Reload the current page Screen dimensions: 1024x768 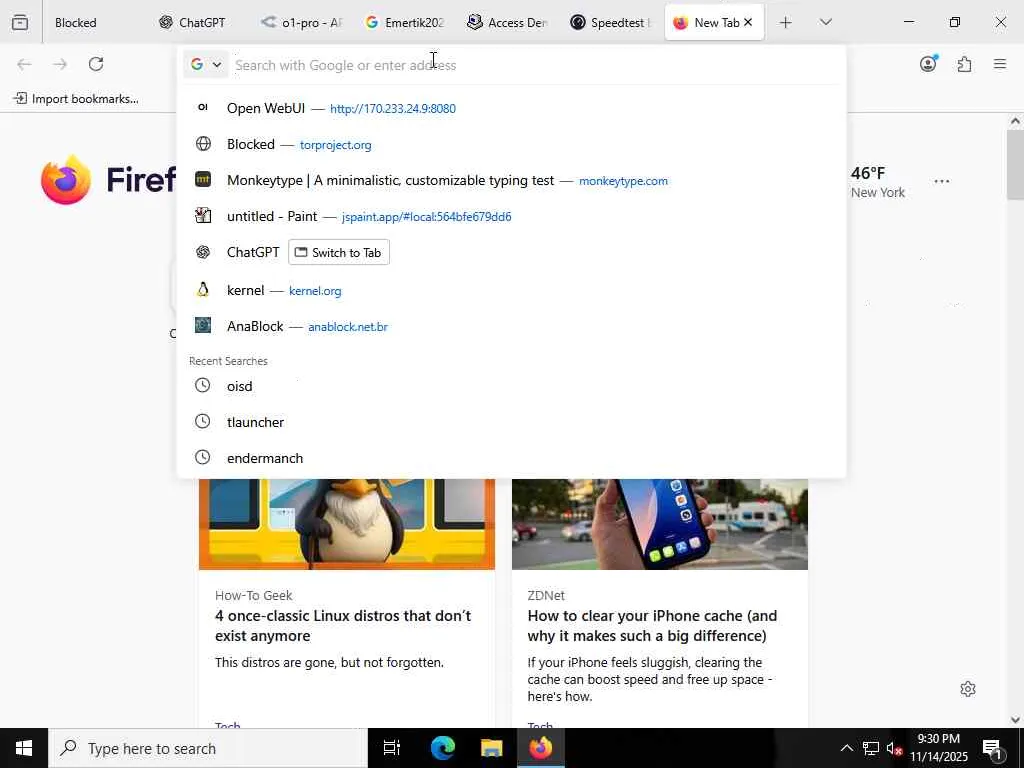[x=96, y=64]
